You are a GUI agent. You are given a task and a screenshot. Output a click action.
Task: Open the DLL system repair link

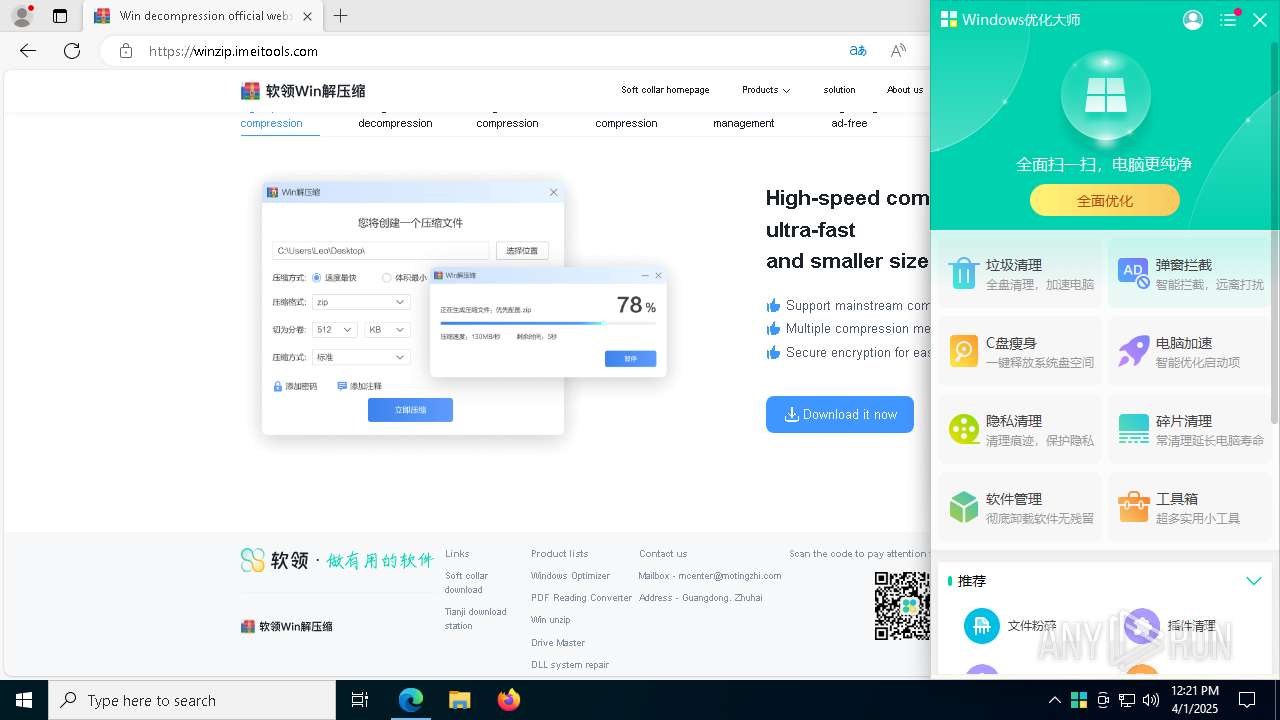pyautogui.click(x=570, y=665)
